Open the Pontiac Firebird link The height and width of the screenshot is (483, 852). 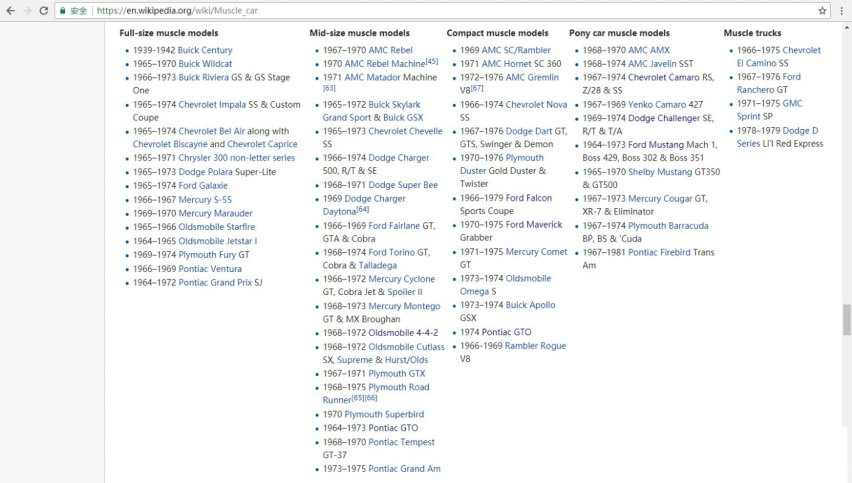click(x=659, y=252)
